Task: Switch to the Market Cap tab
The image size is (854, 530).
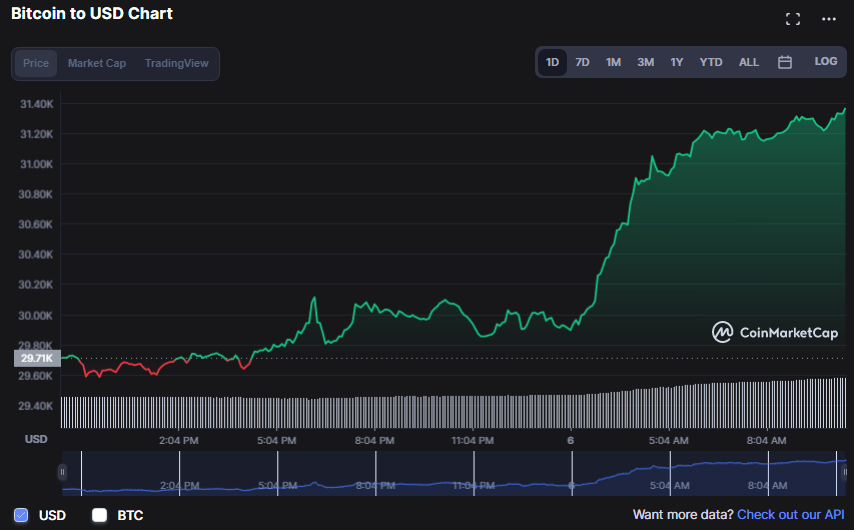Action: click(x=97, y=63)
